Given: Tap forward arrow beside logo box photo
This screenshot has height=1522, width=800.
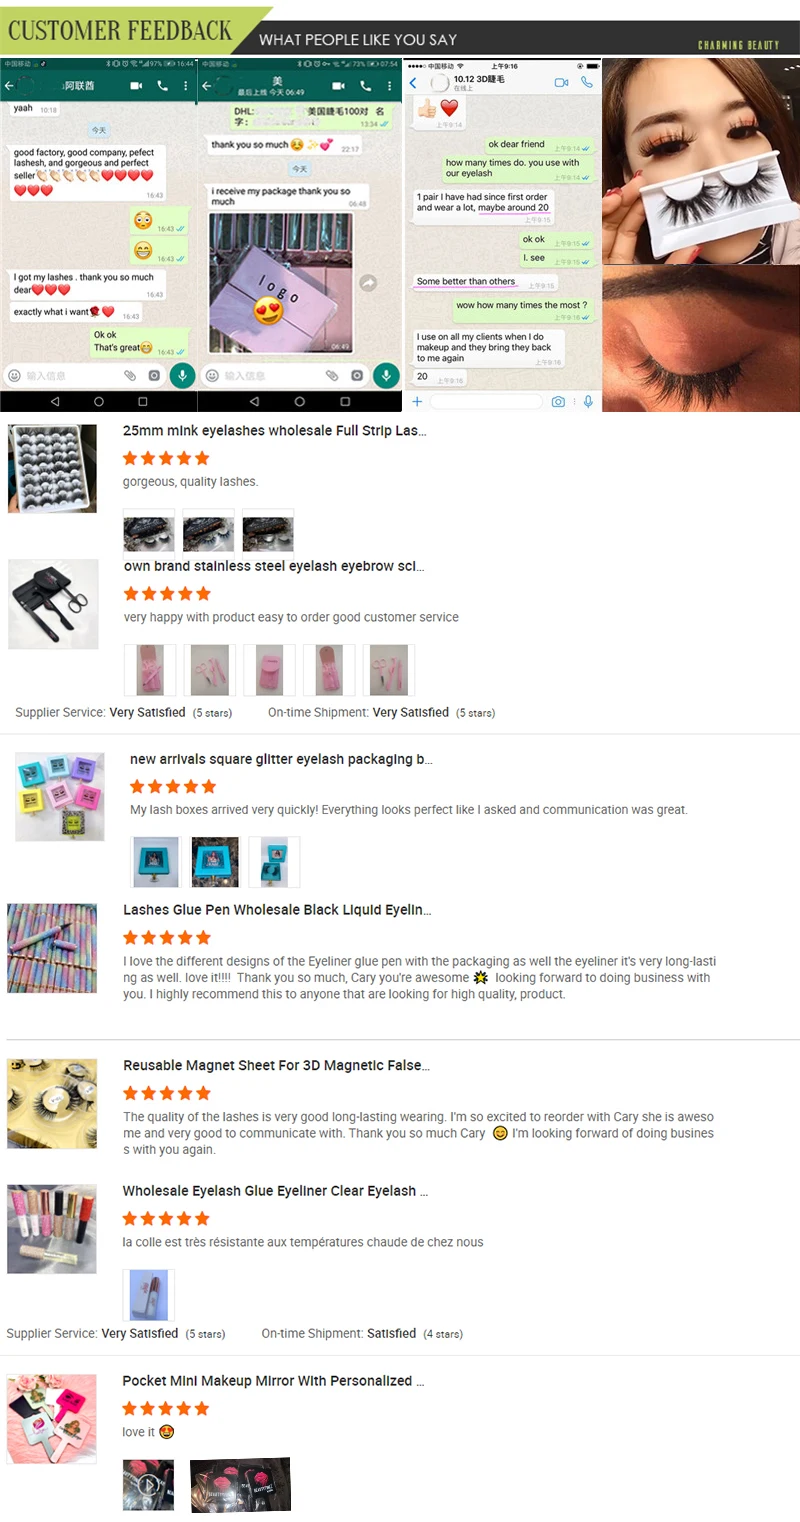Looking at the screenshot, I should [368, 283].
